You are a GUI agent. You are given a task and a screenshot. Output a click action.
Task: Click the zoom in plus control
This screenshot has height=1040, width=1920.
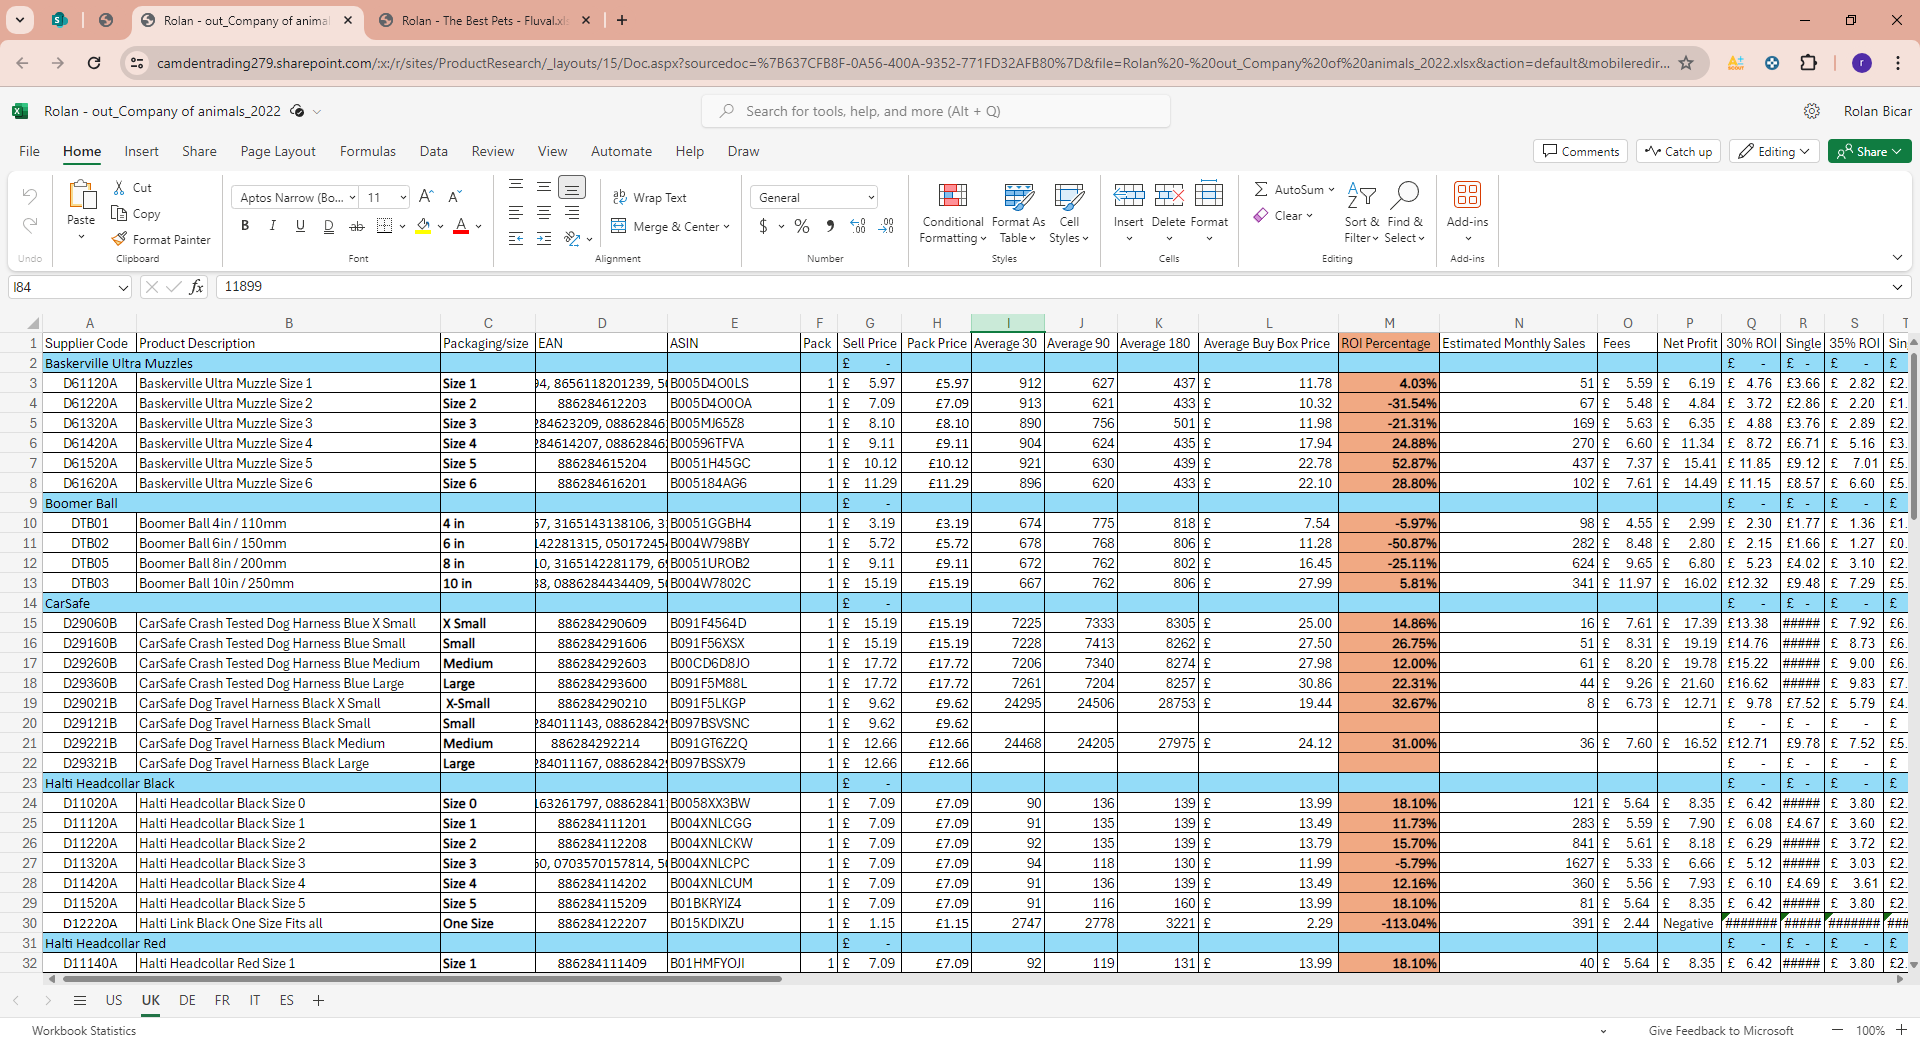point(1901,1030)
